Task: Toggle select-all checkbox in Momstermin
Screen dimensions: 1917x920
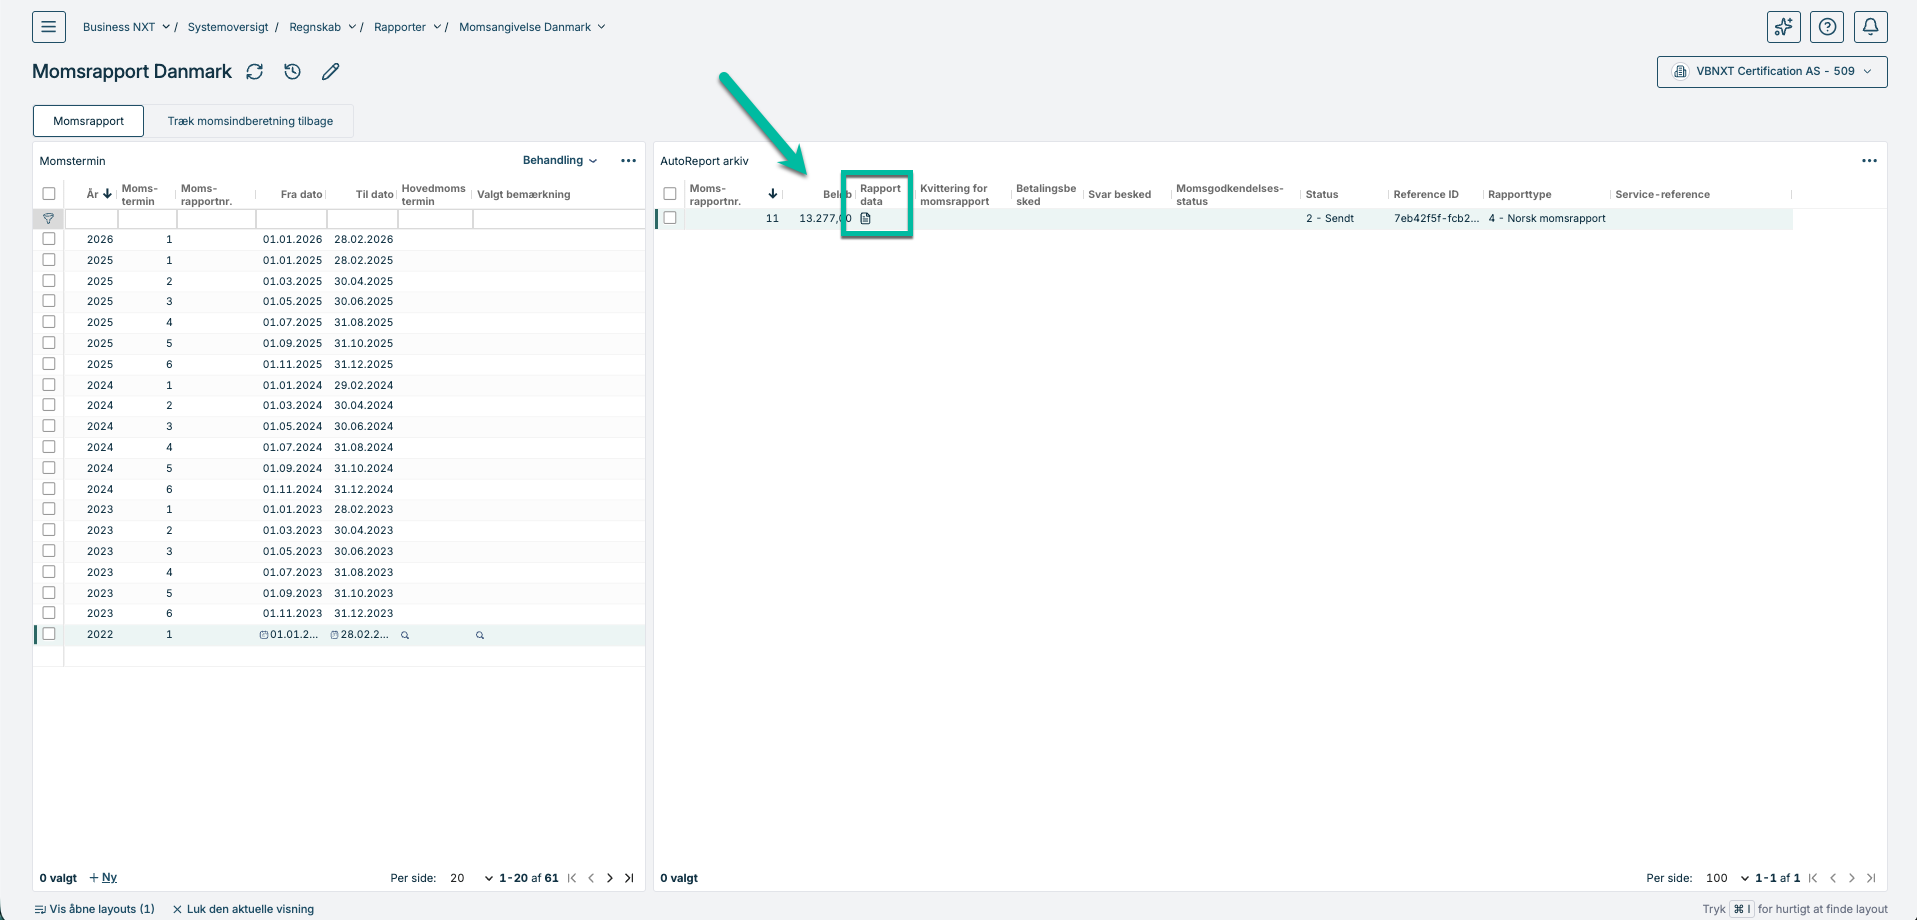Action: (x=49, y=194)
